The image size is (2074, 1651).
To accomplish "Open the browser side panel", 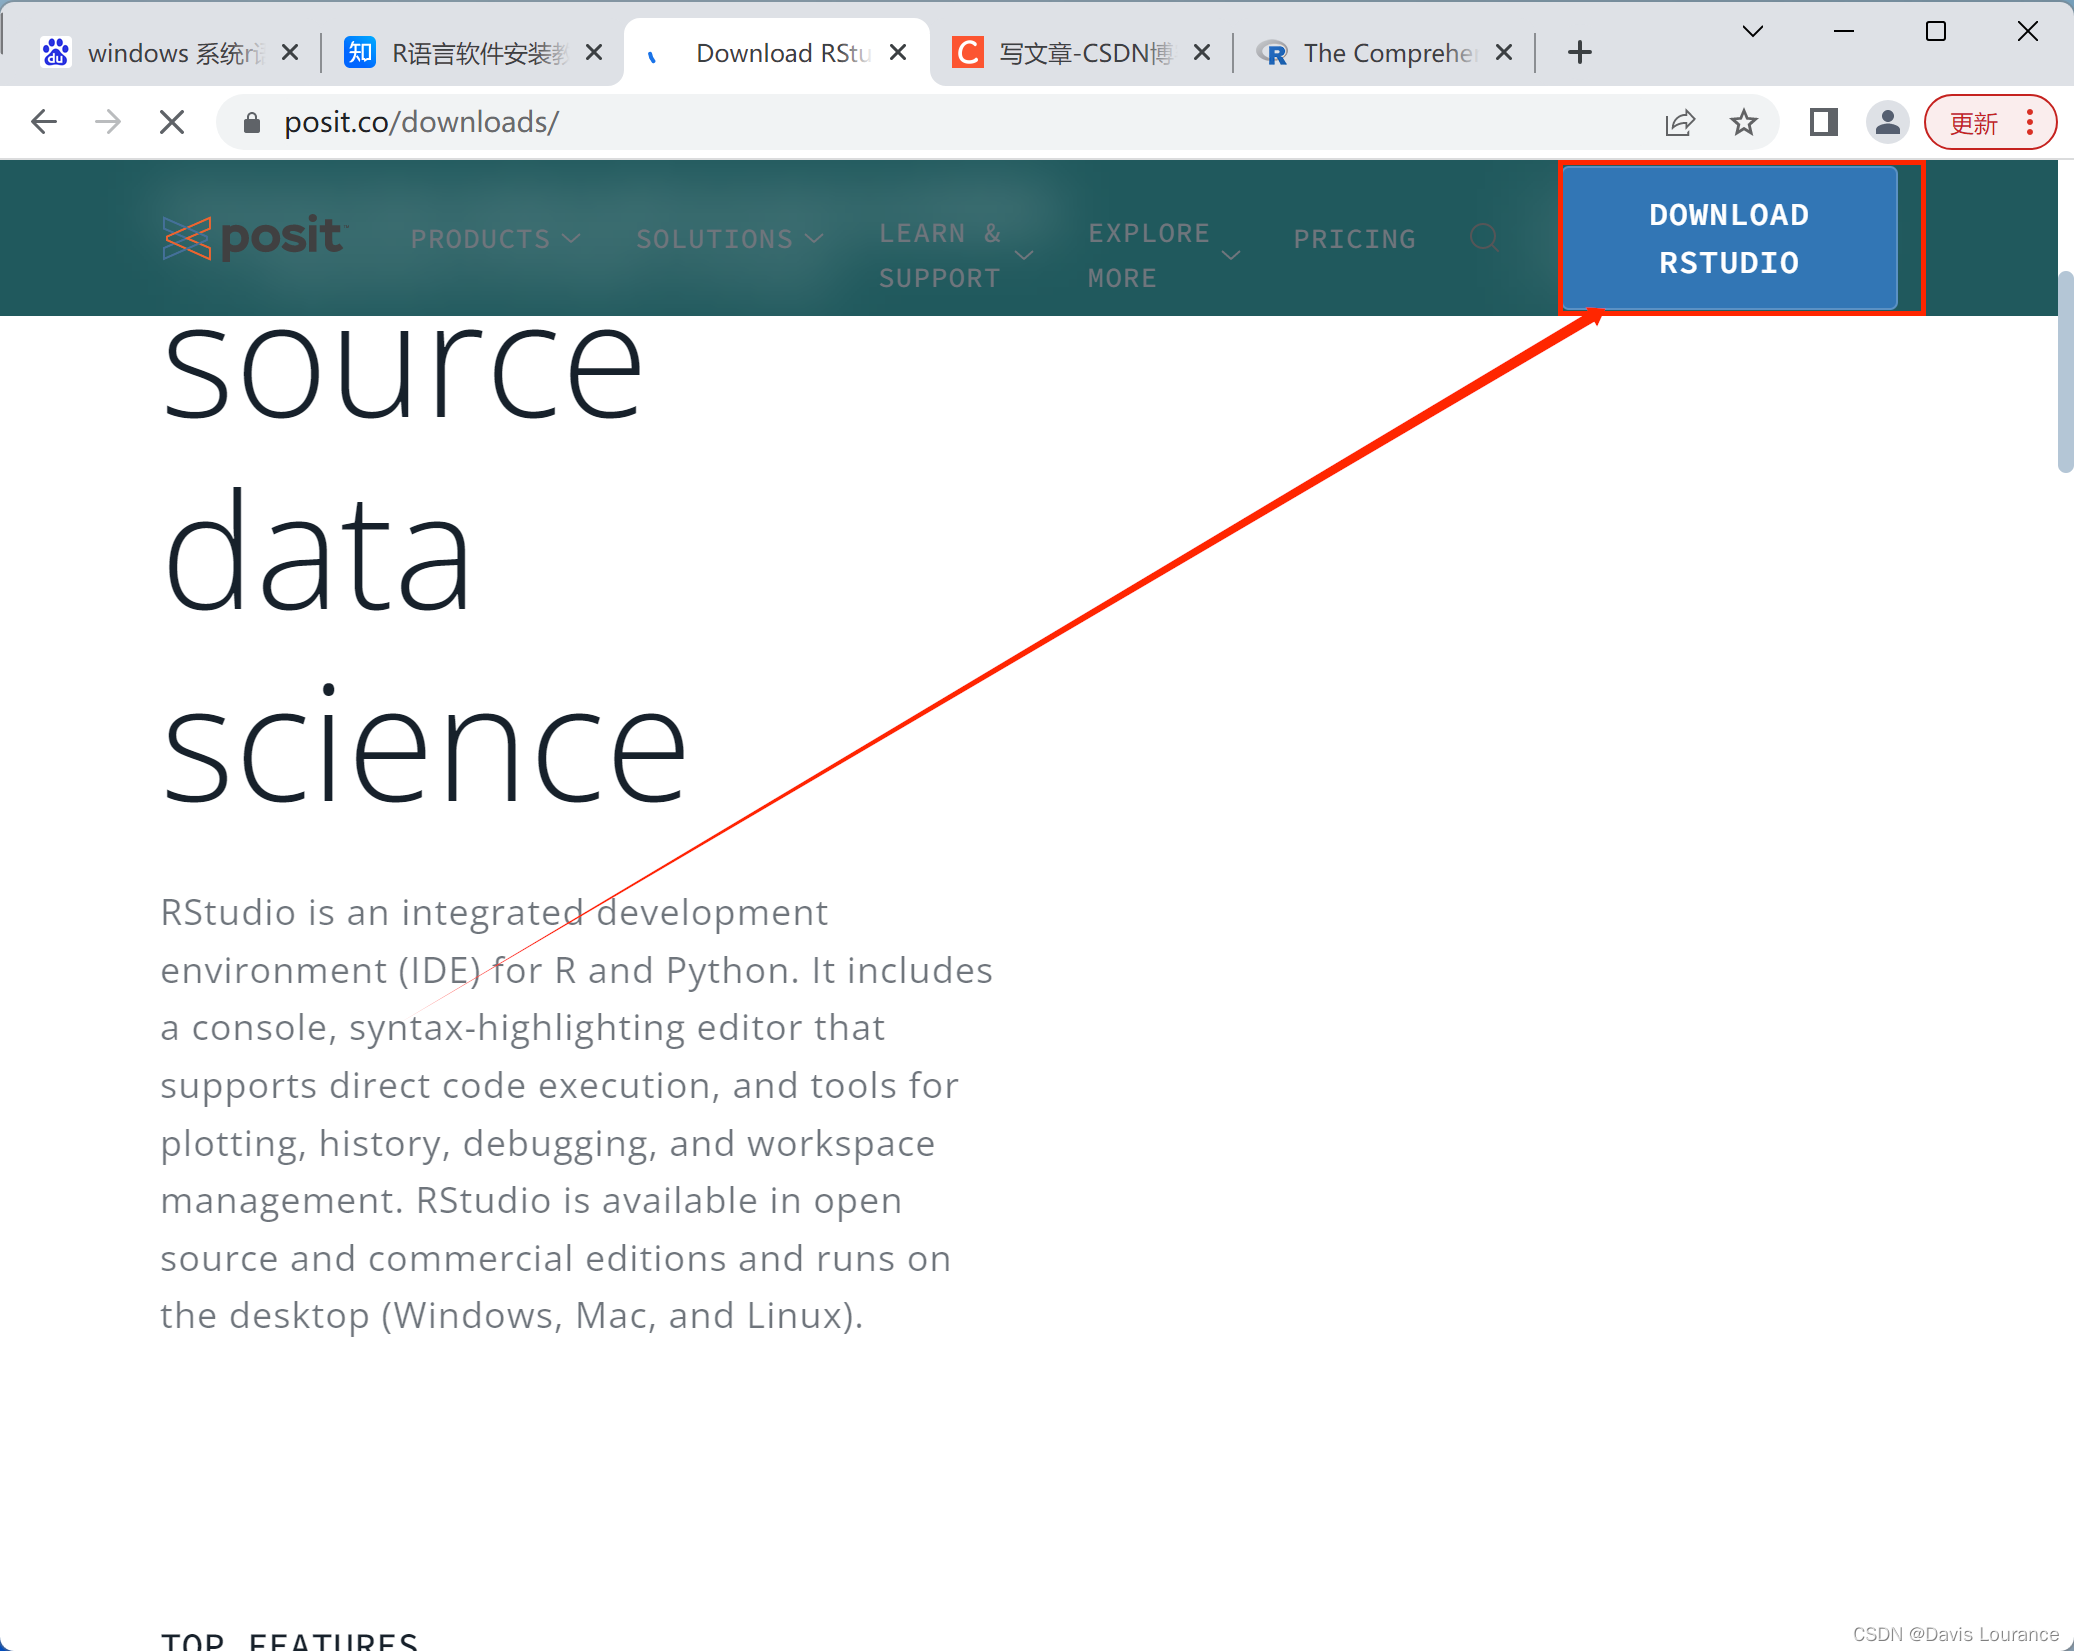I will (x=1823, y=122).
